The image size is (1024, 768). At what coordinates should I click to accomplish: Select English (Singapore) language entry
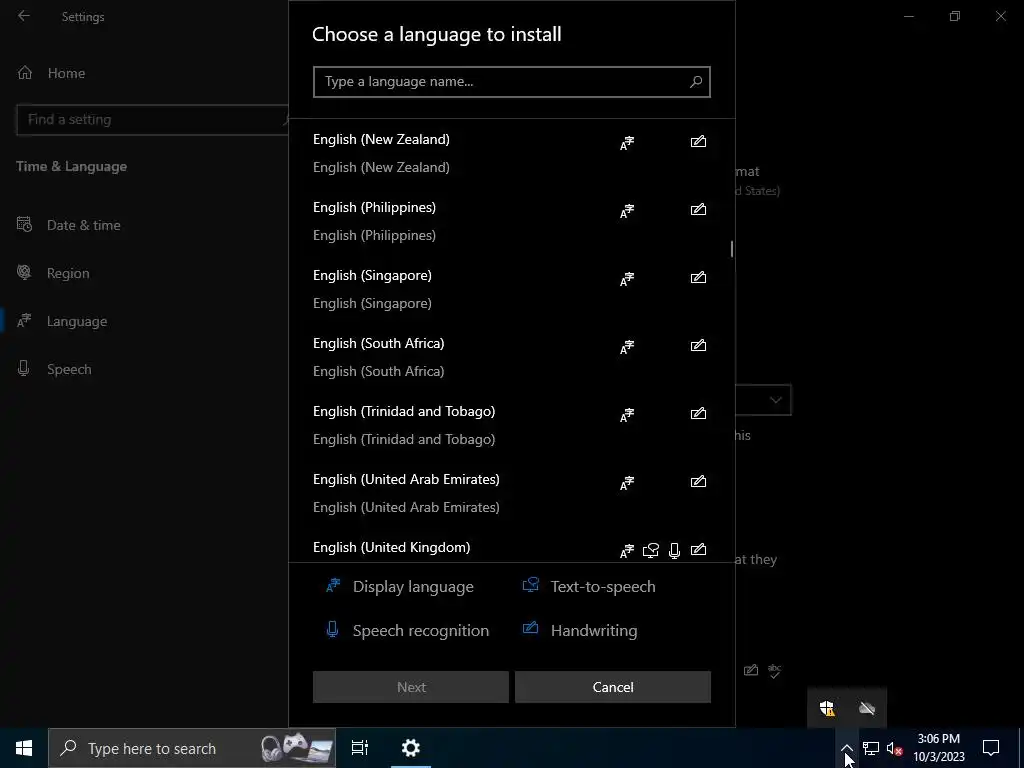tap(511, 289)
